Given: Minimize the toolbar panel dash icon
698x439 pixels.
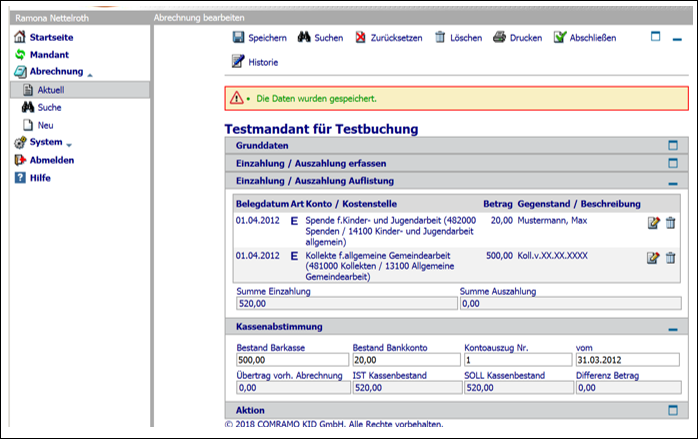Looking at the screenshot, I should (x=677, y=40).
